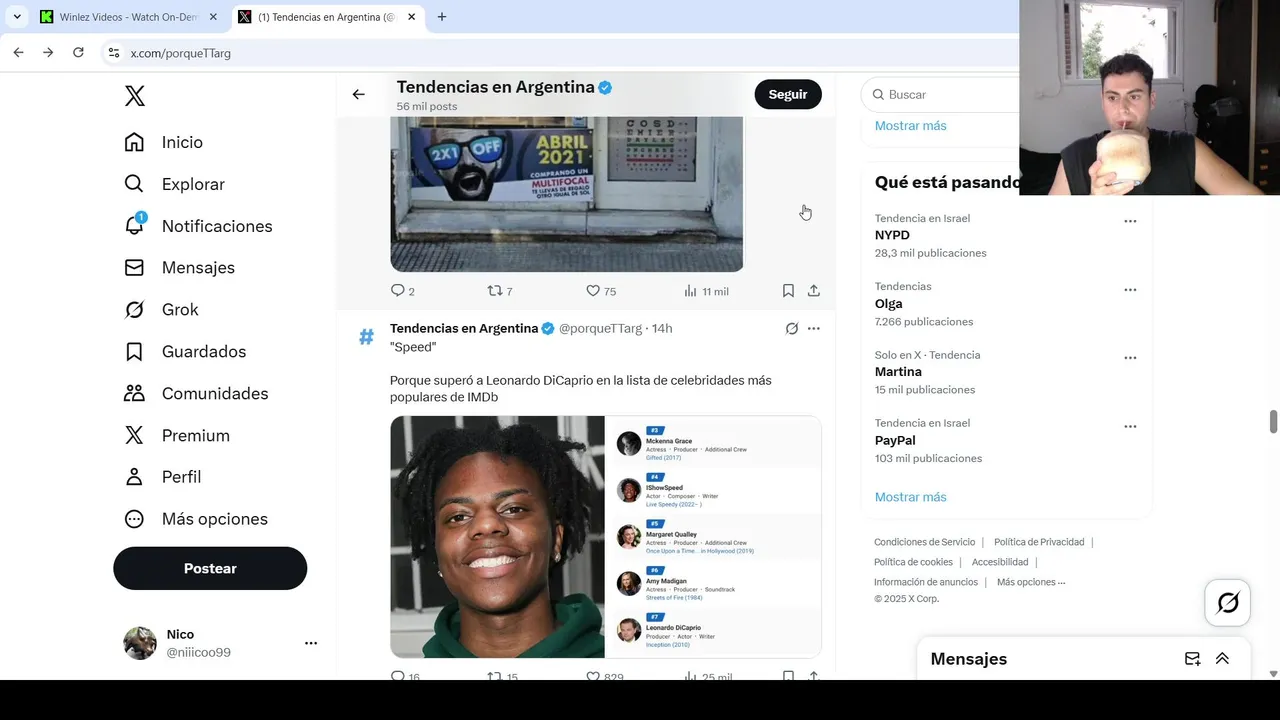The height and width of the screenshot is (720, 1280).
Task: Switch to Winlez Videos tab
Action: (128, 17)
